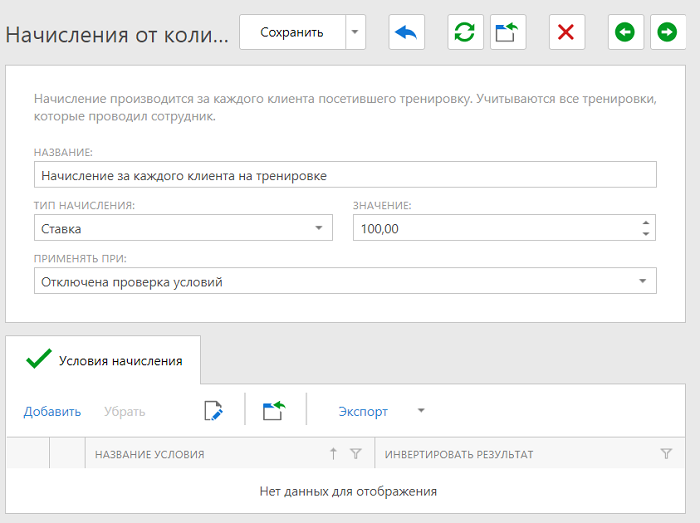Open filter for Название условия column
The width and height of the screenshot is (700, 523).
click(356, 454)
